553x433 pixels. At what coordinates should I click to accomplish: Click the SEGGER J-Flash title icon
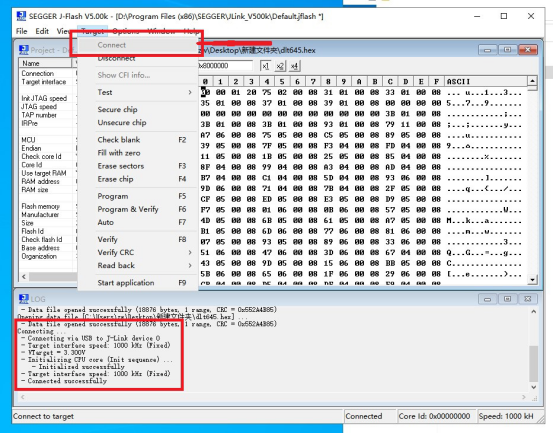tap(22, 16)
